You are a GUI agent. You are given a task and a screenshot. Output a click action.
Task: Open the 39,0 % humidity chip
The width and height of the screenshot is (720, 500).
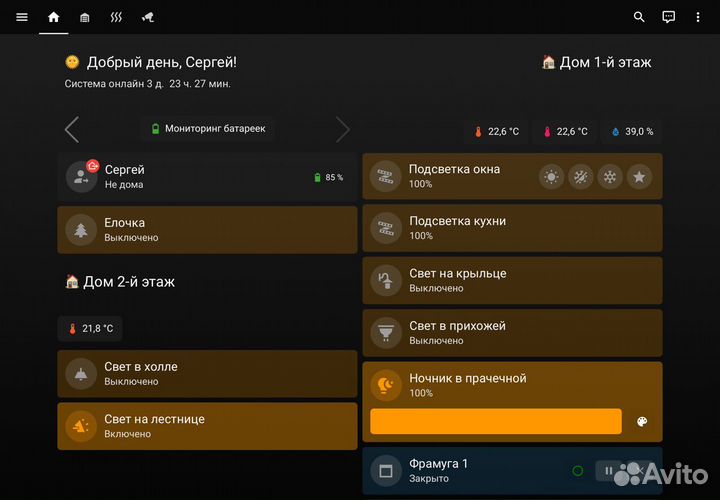tap(632, 132)
